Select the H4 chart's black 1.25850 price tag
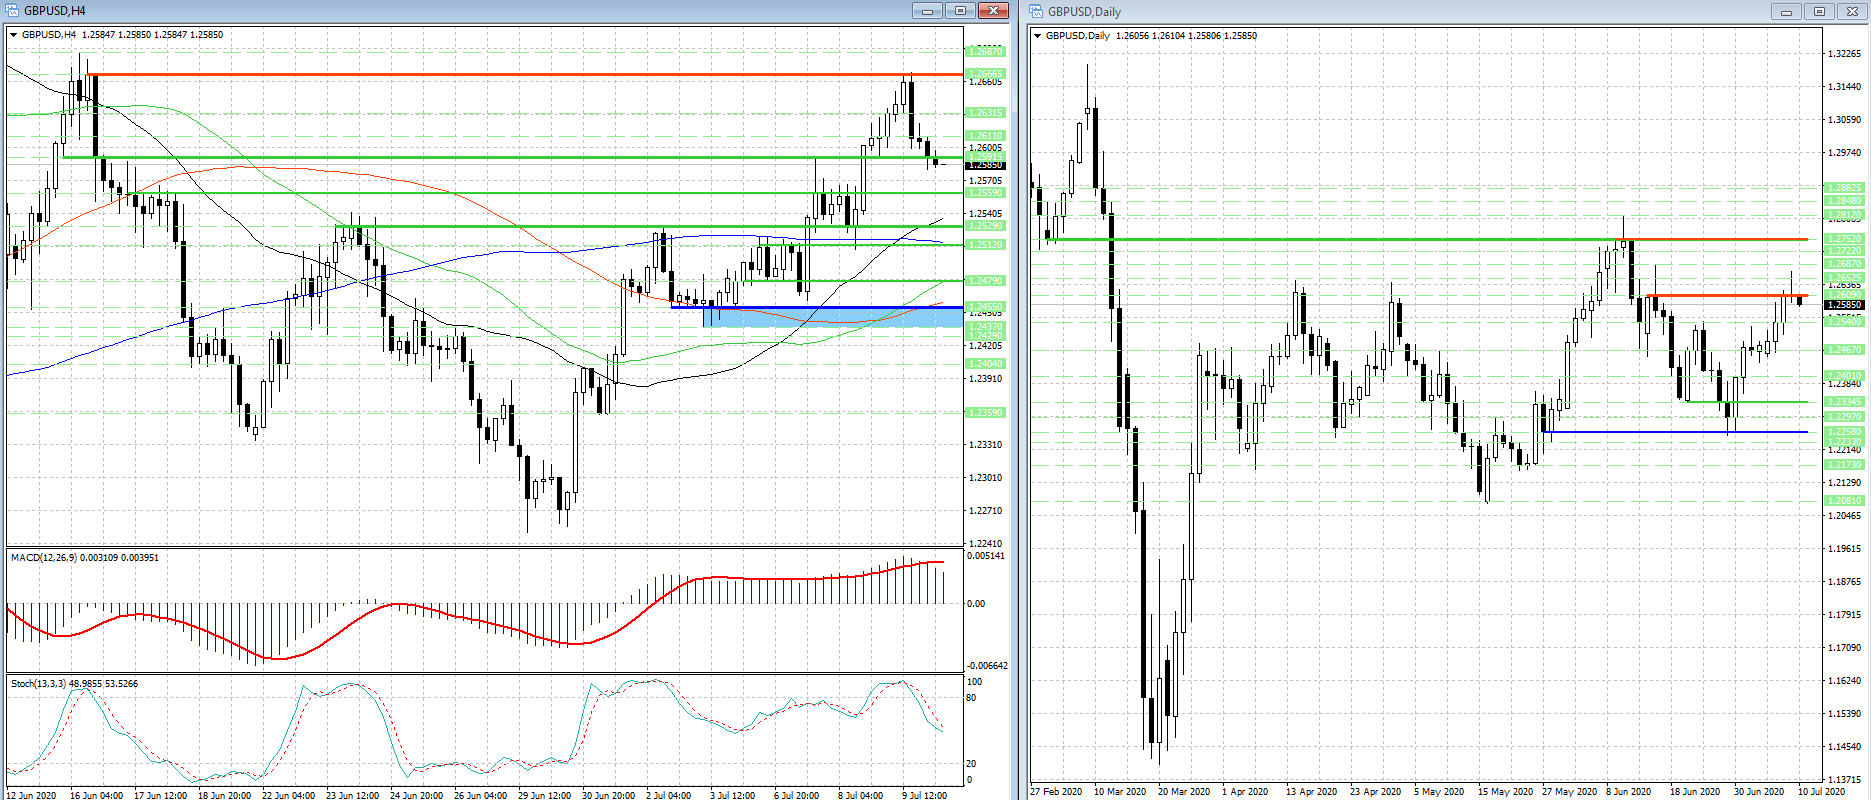 pyautogui.click(x=985, y=165)
